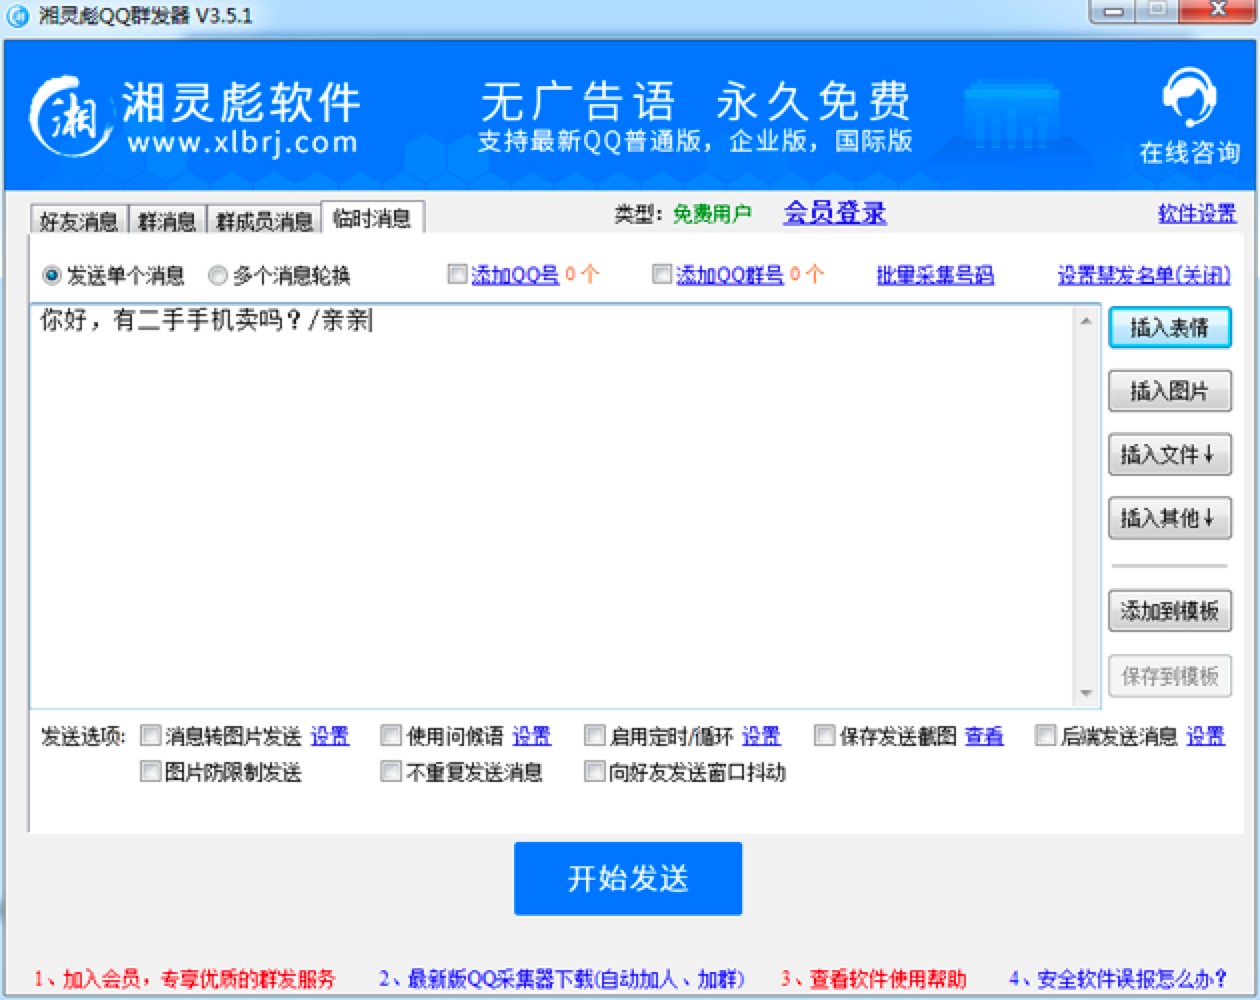Tick the 添加QQ号 checkbox
Viewport: 1260px width, 1000px height.
(457, 273)
